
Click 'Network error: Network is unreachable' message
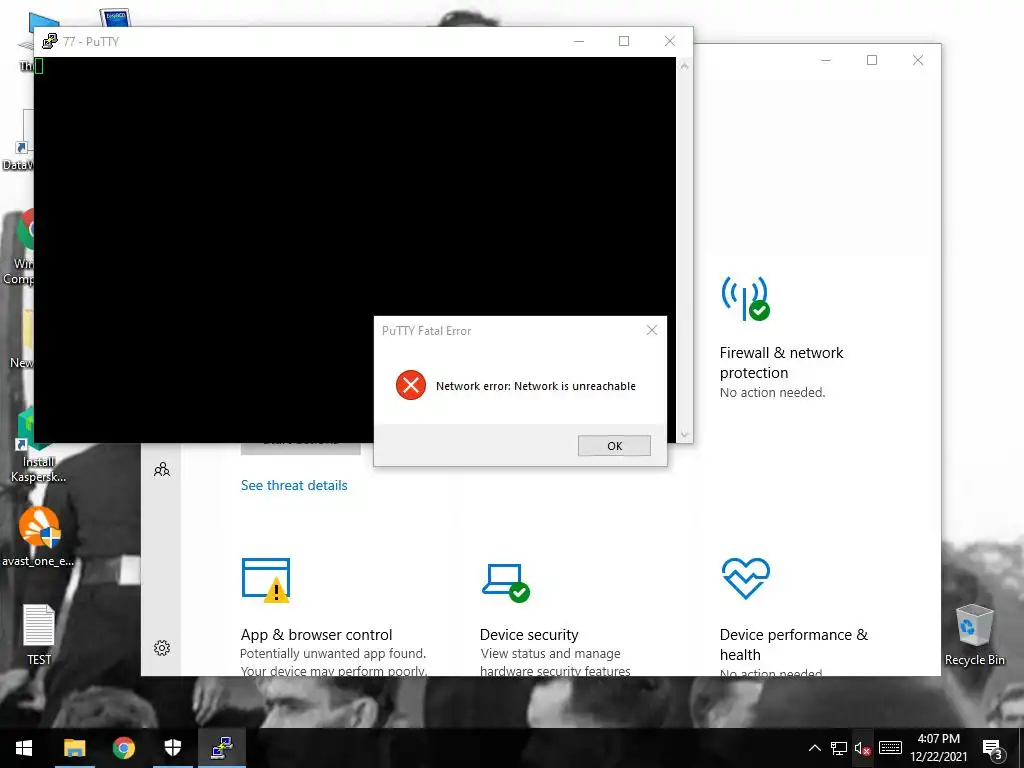click(x=536, y=386)
